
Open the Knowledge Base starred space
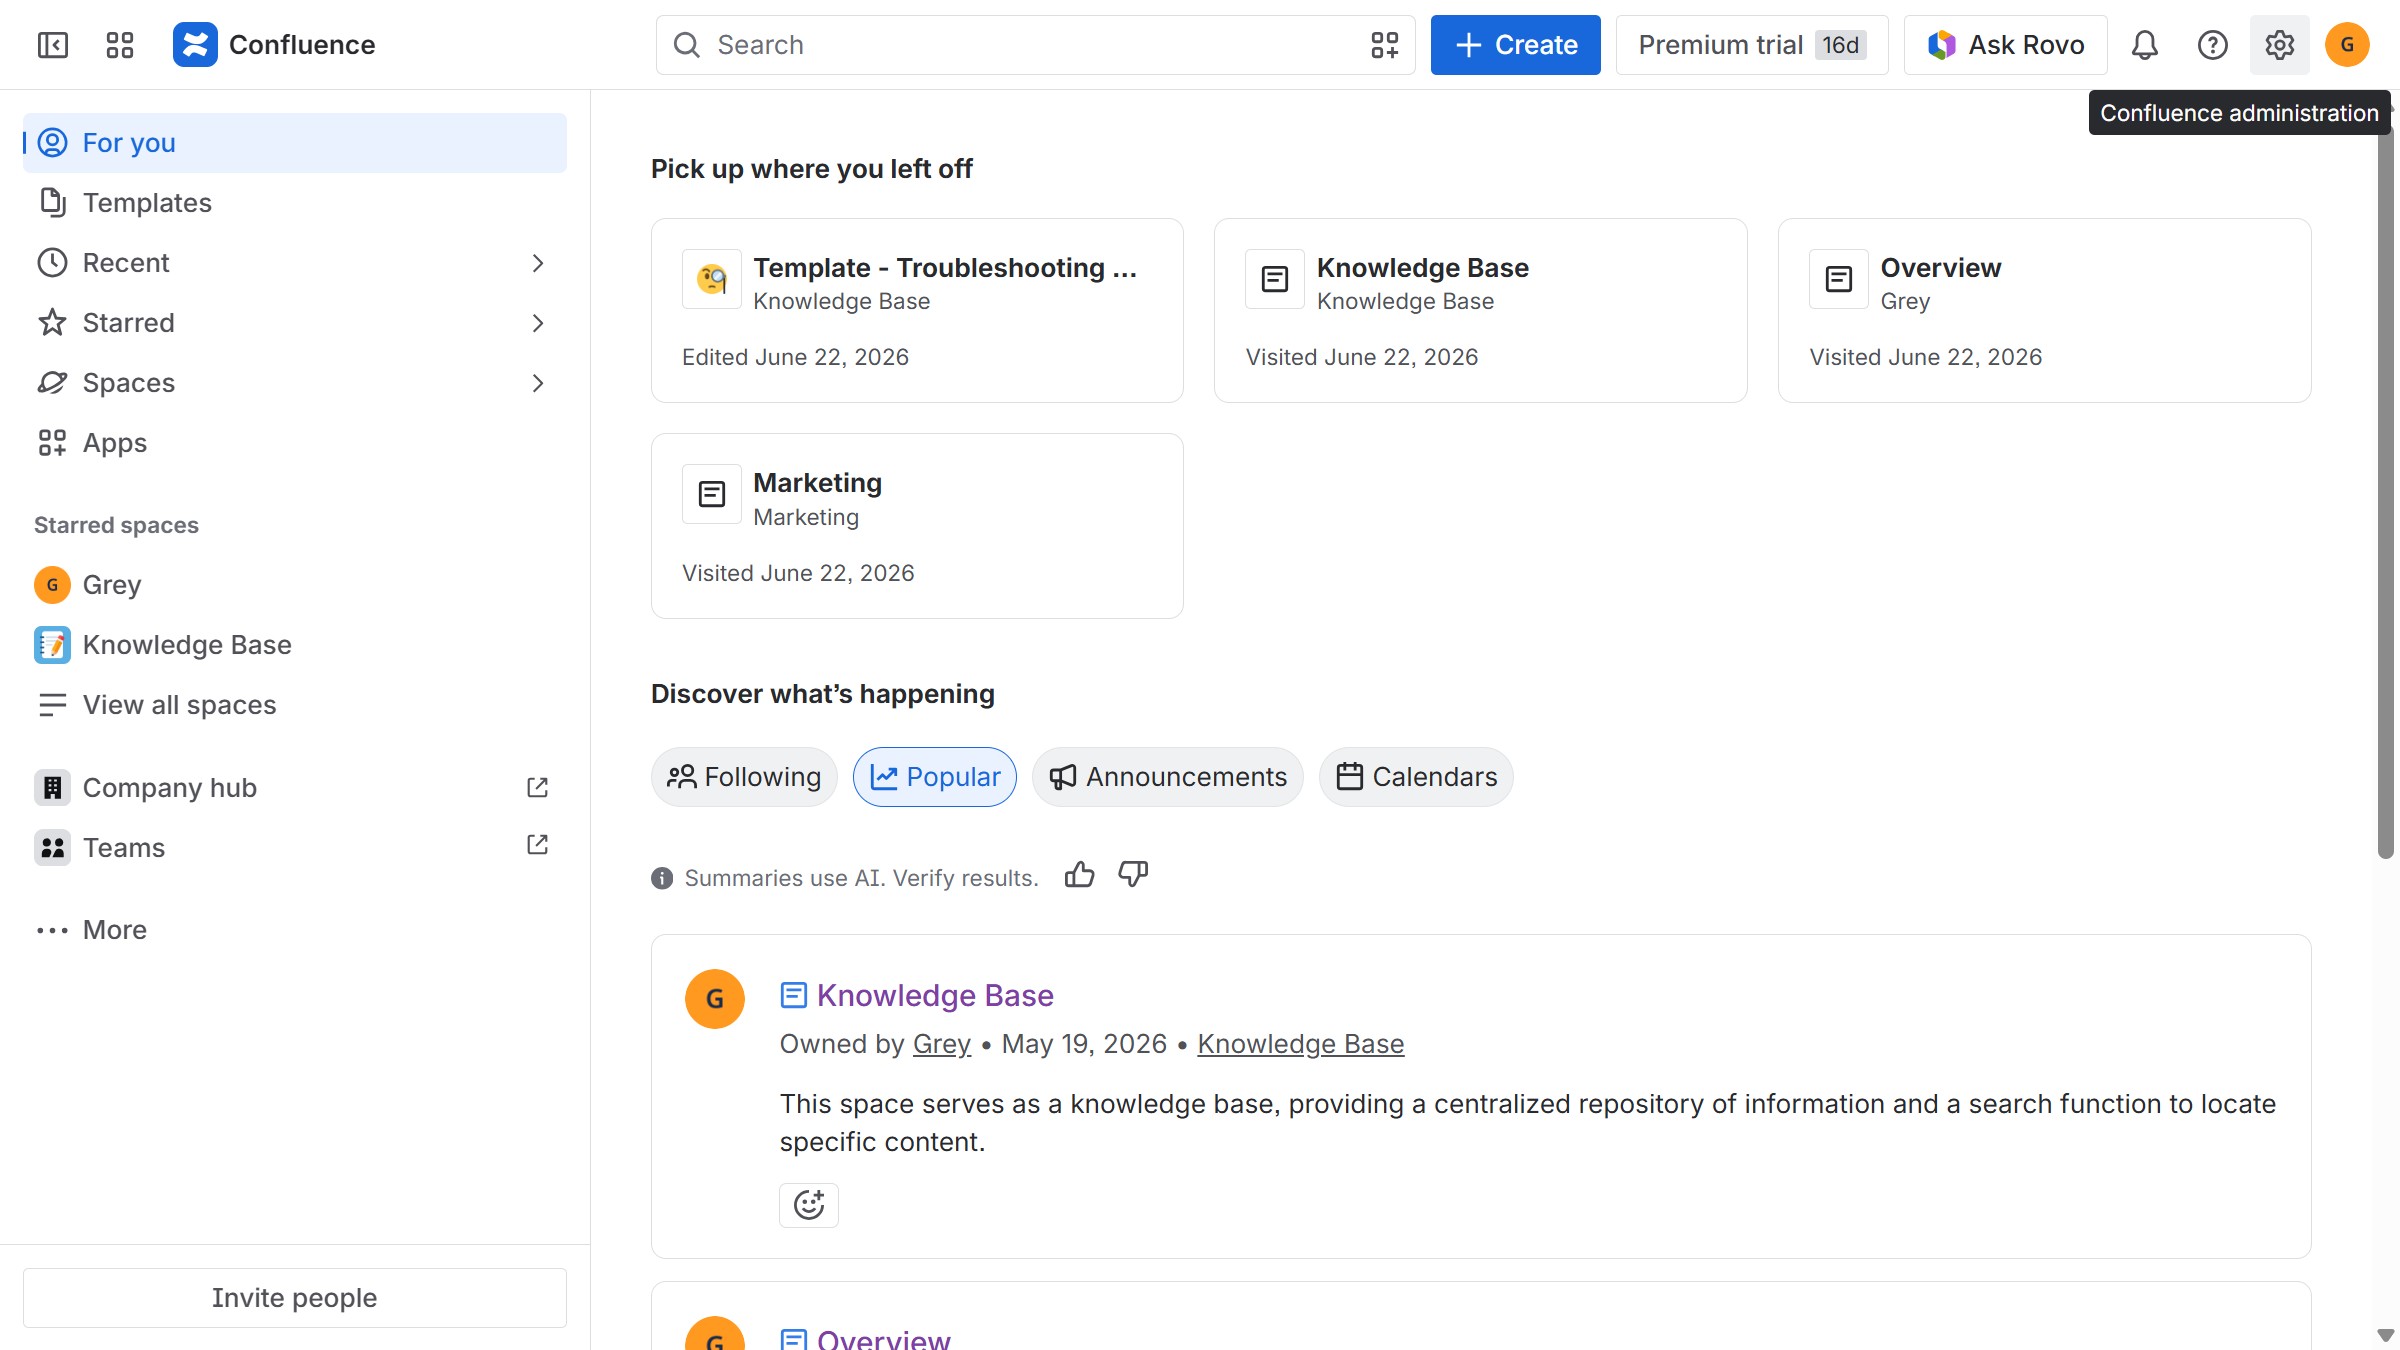click(x=294, y=645)
